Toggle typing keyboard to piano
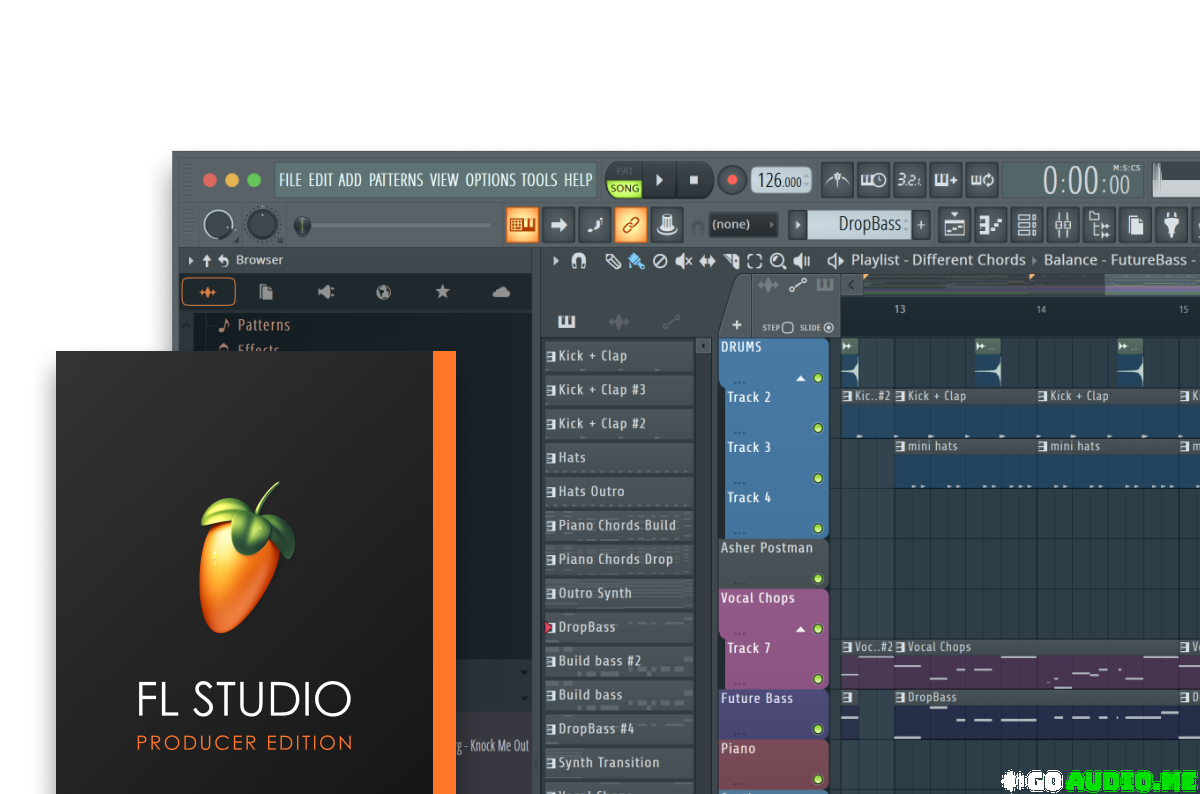1200x794 pixels. [x=522, y=225]
